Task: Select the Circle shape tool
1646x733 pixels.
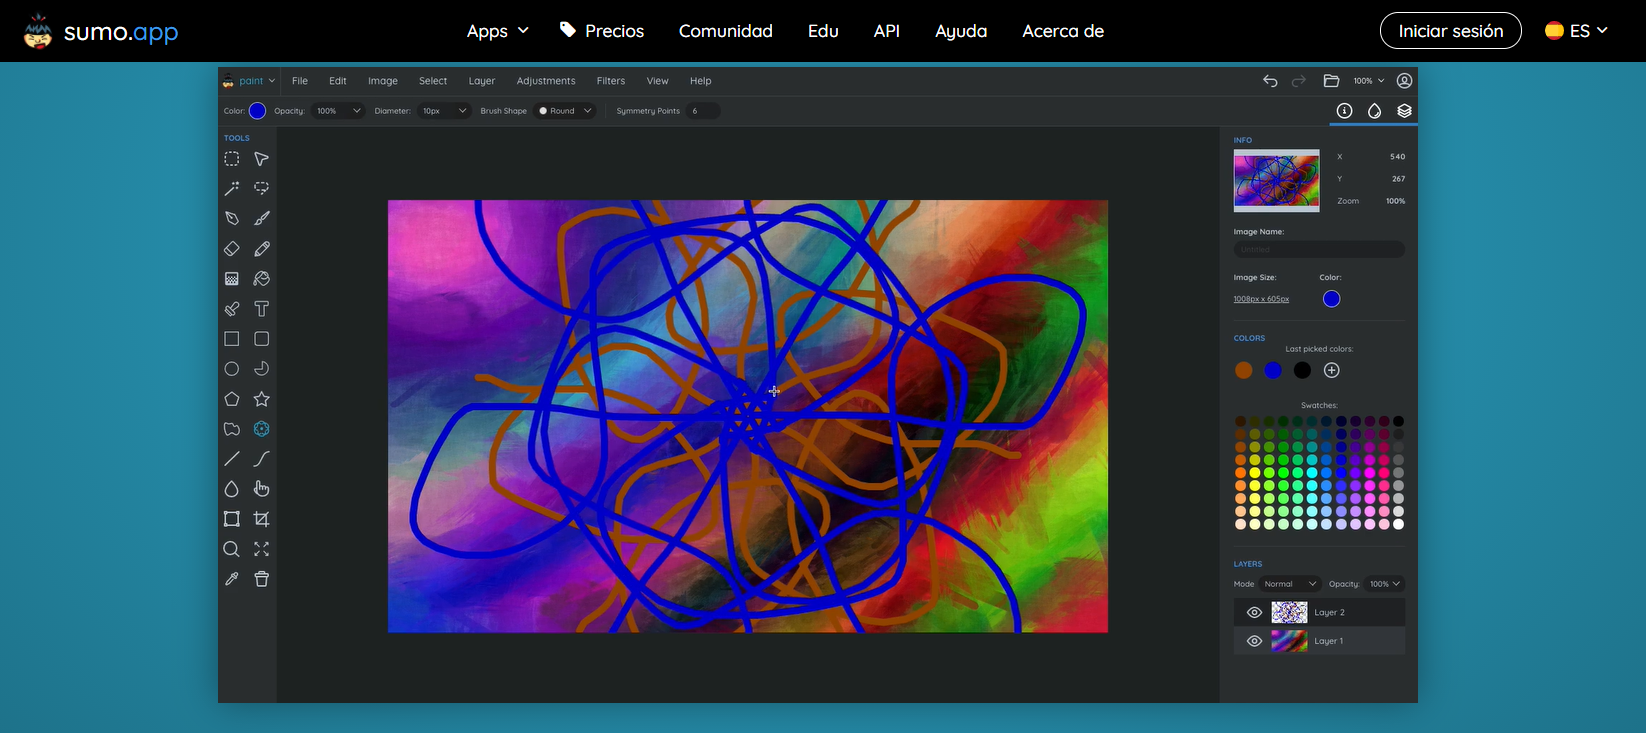Action: pyautogui.click(x=232, y=369)
